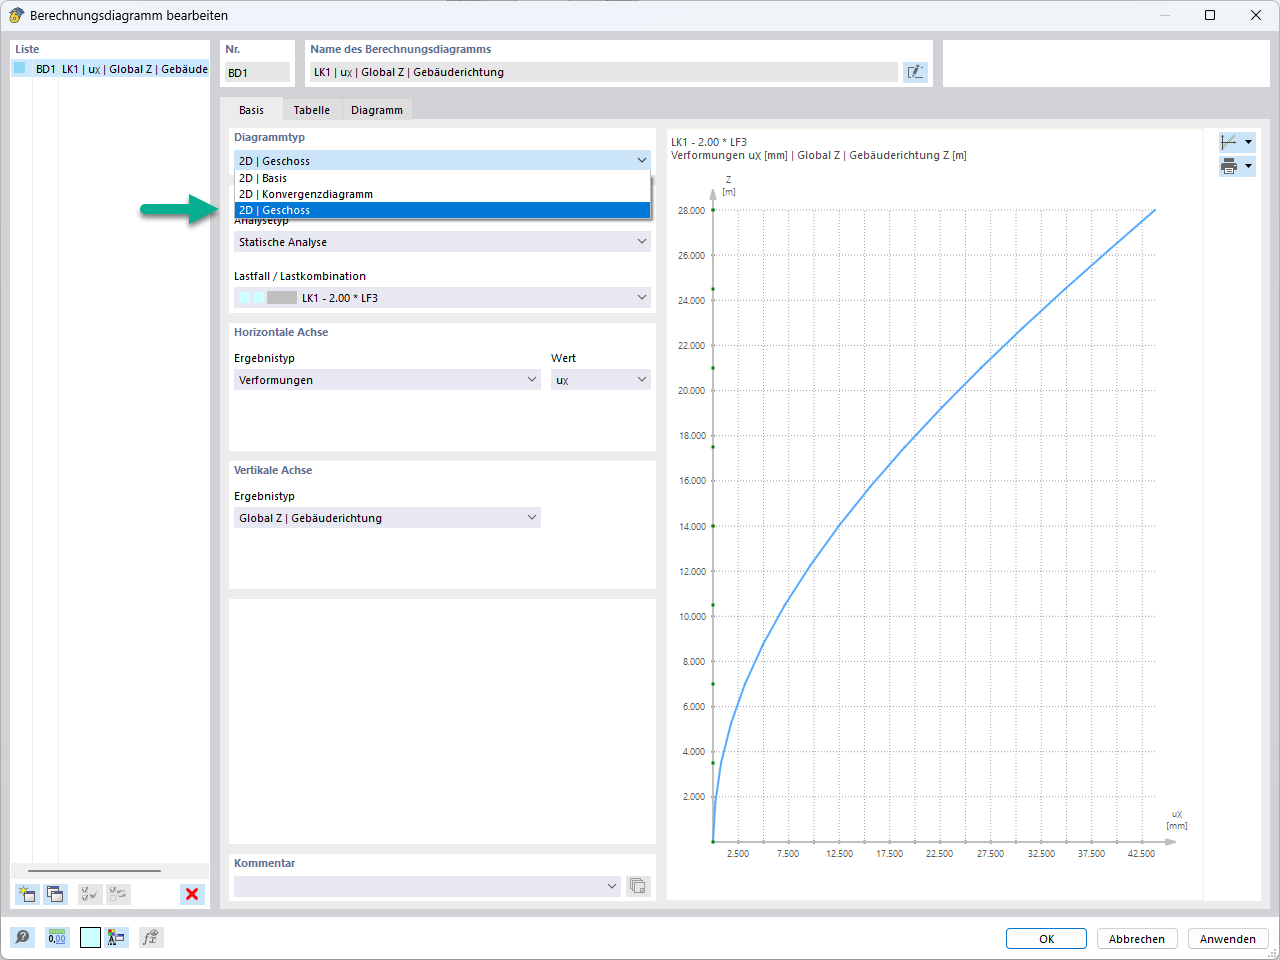Click the edit name icon beside diagram name
Viewport: 1280px width, 960px height.
point(915,72)
